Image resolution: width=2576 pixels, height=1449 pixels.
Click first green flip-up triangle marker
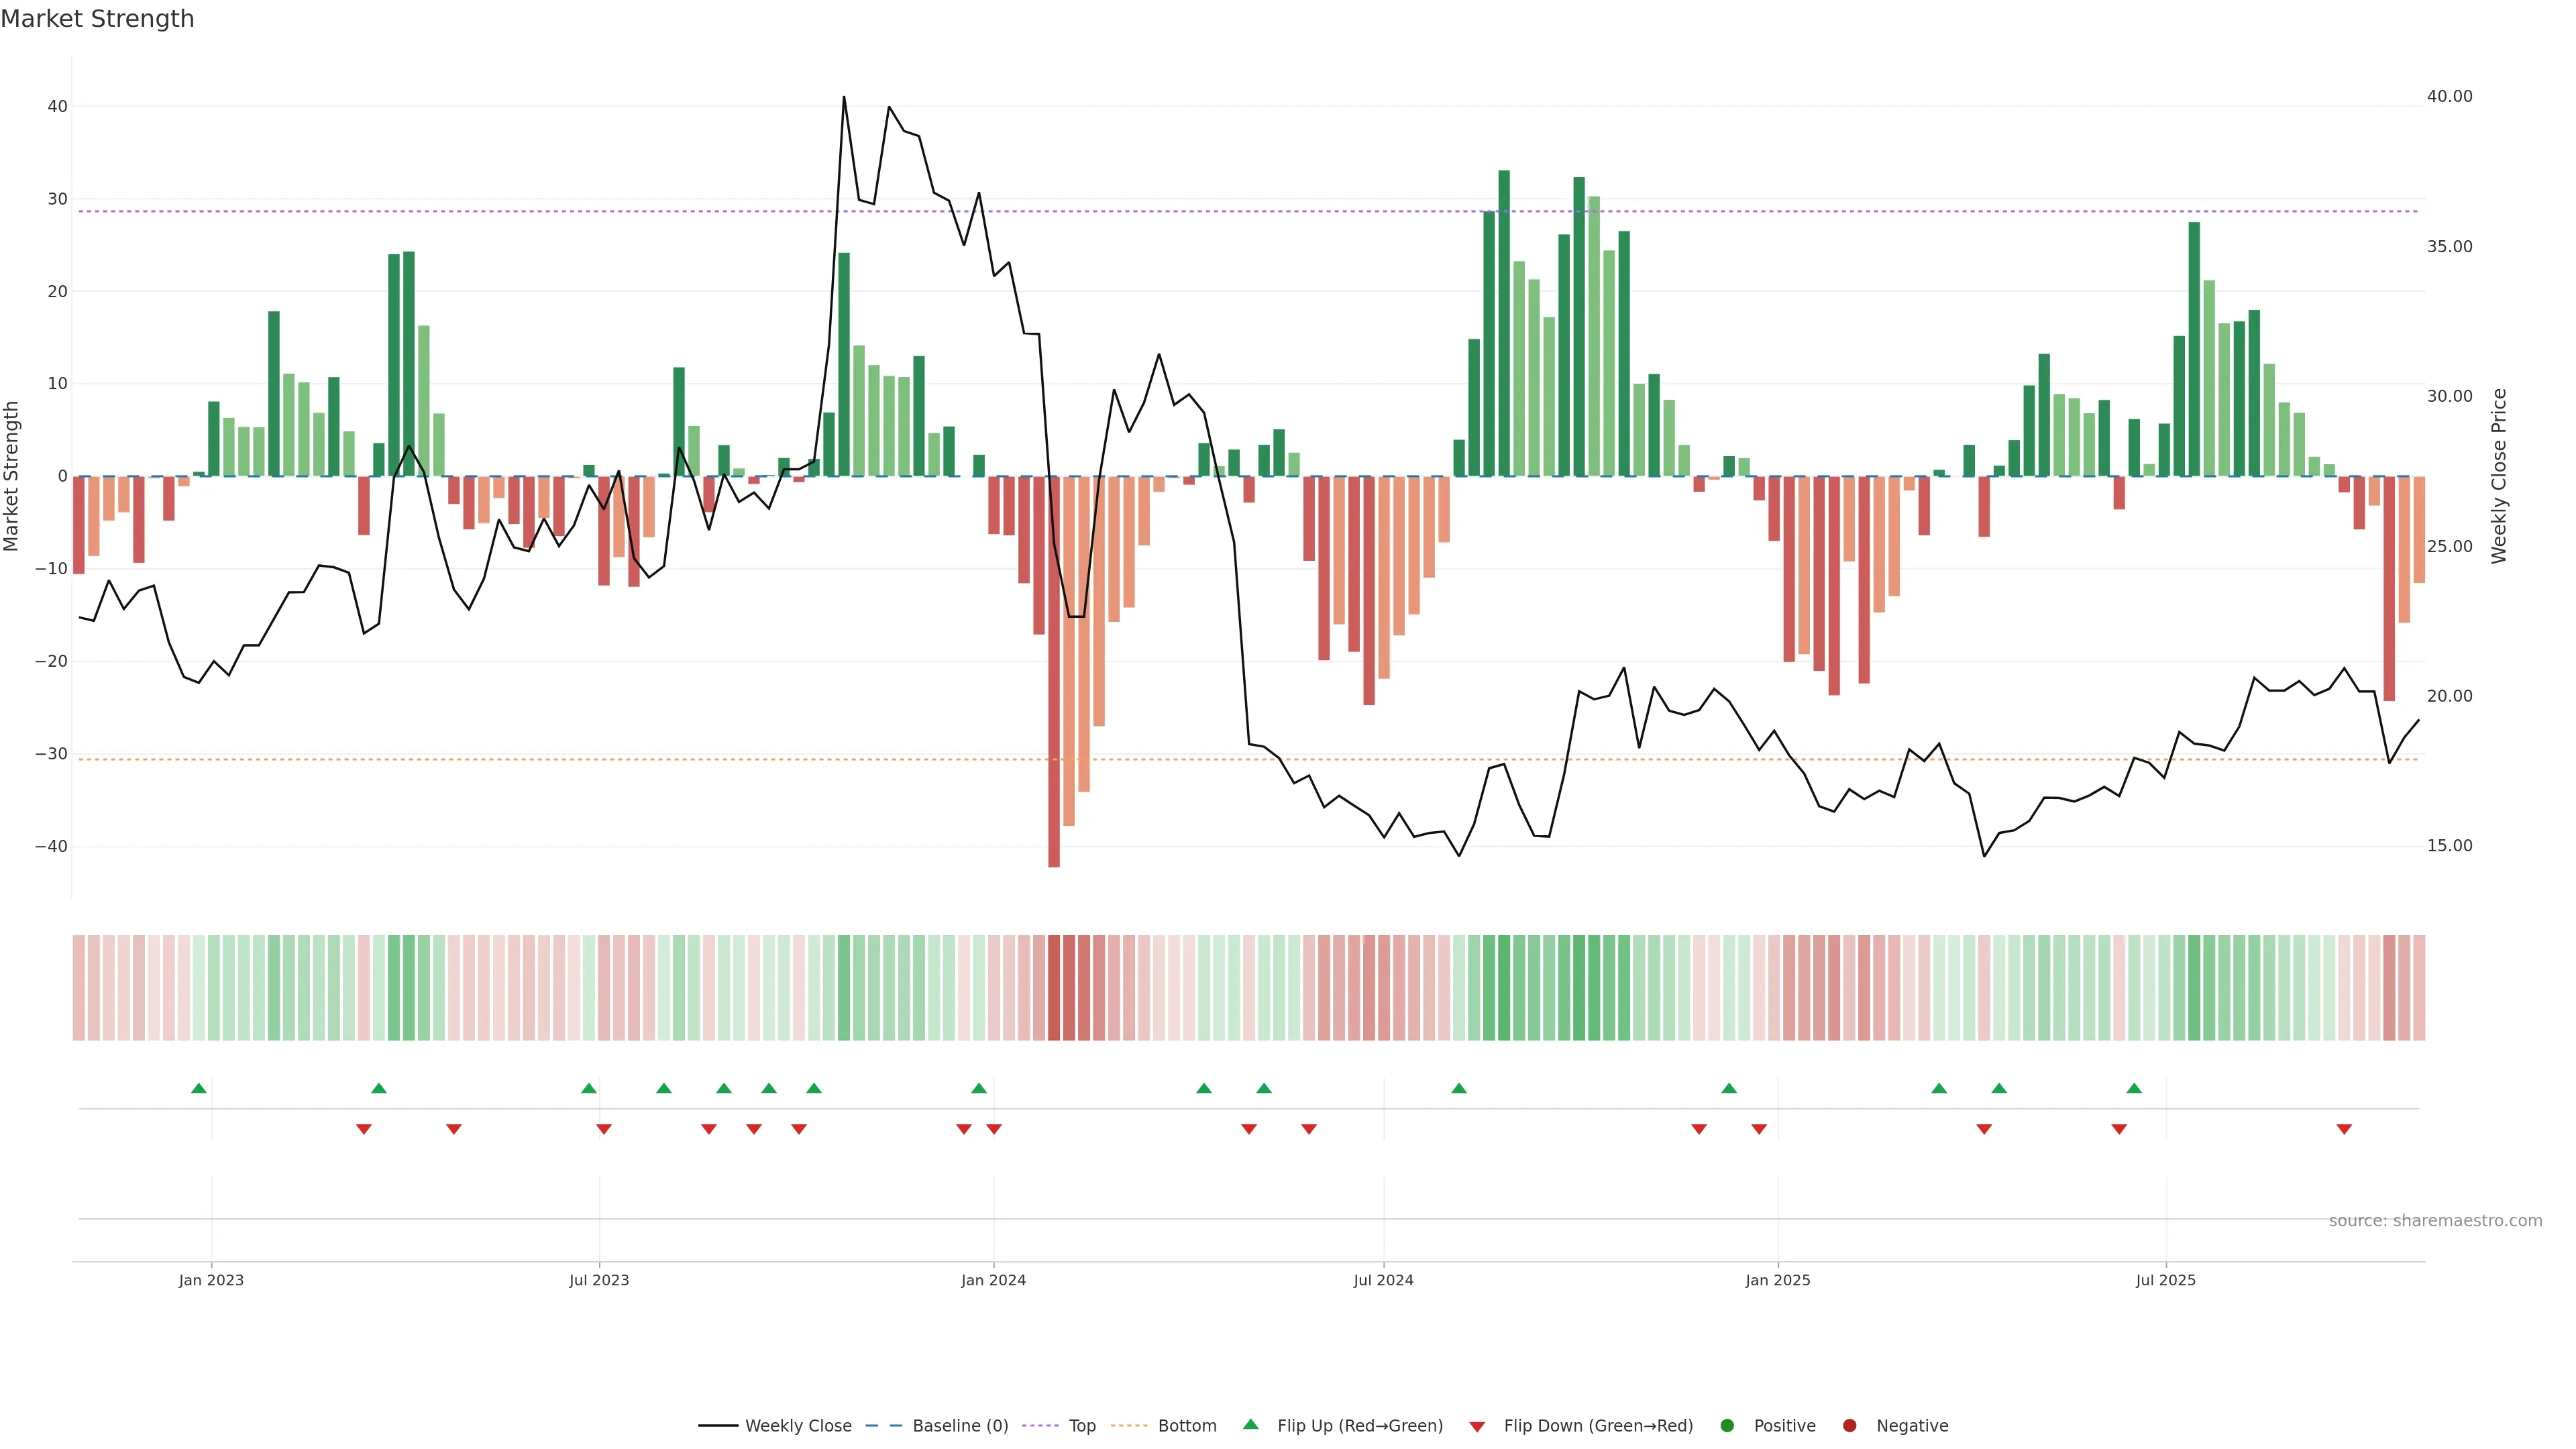[x=199, y=1088]
